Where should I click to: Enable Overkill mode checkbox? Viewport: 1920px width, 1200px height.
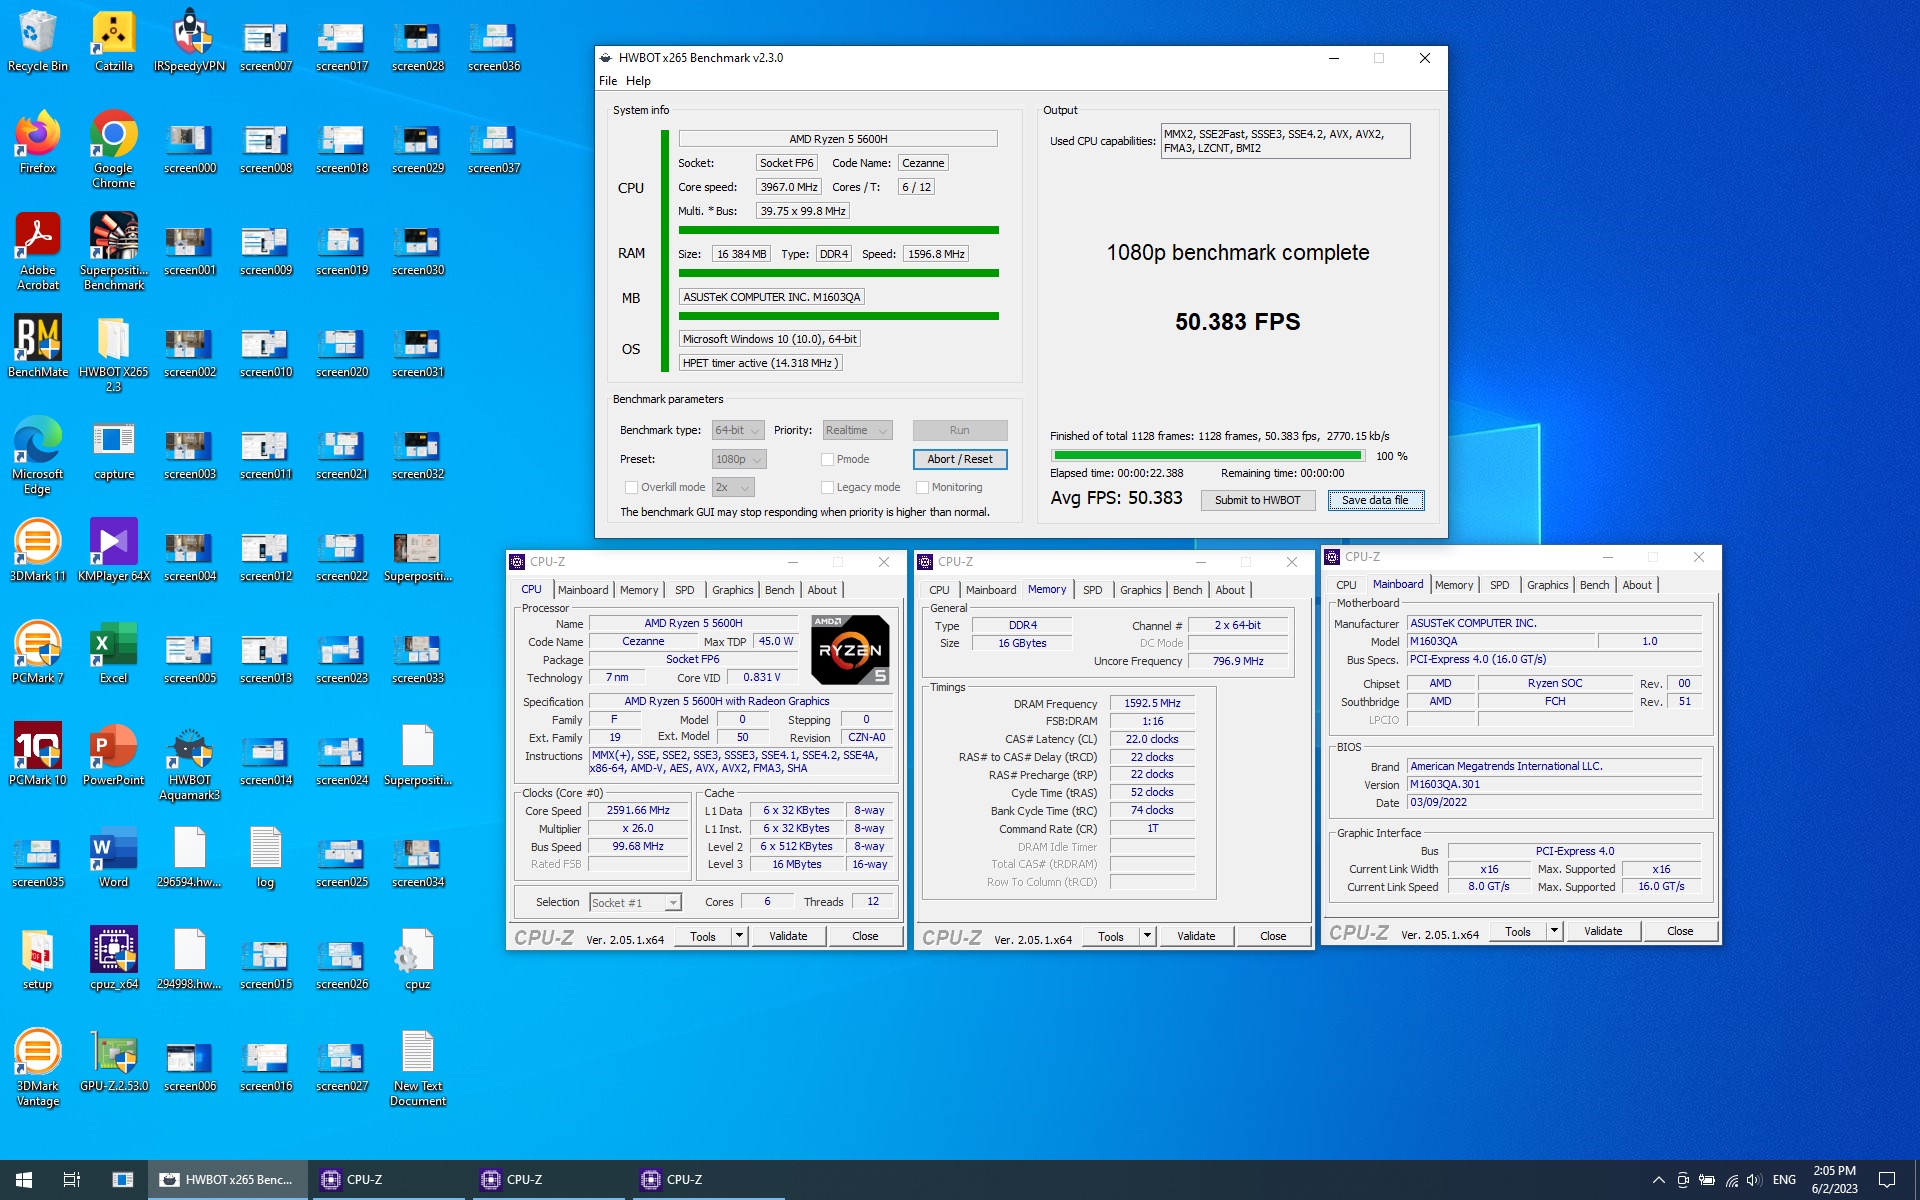tap(631, 487)
